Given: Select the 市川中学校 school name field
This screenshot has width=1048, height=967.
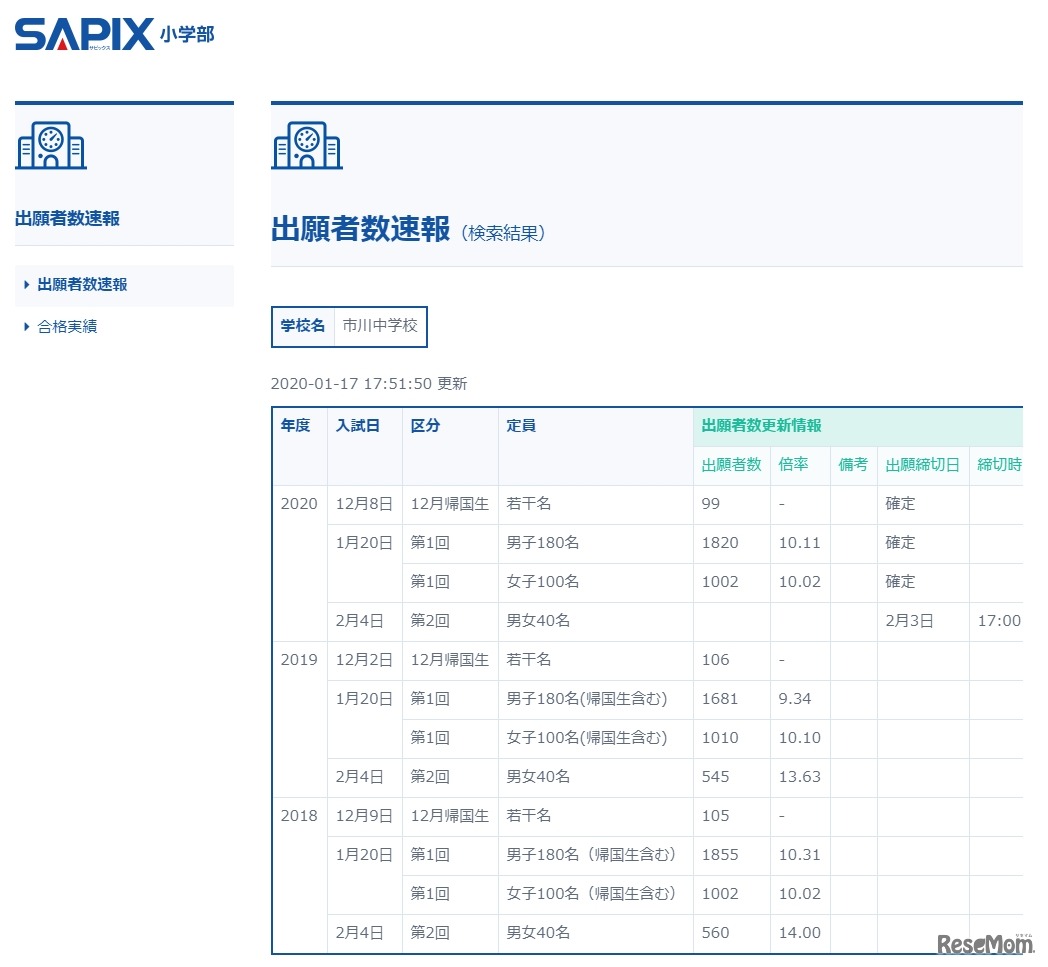Looking at the screenshot, I should coord(379,327).
